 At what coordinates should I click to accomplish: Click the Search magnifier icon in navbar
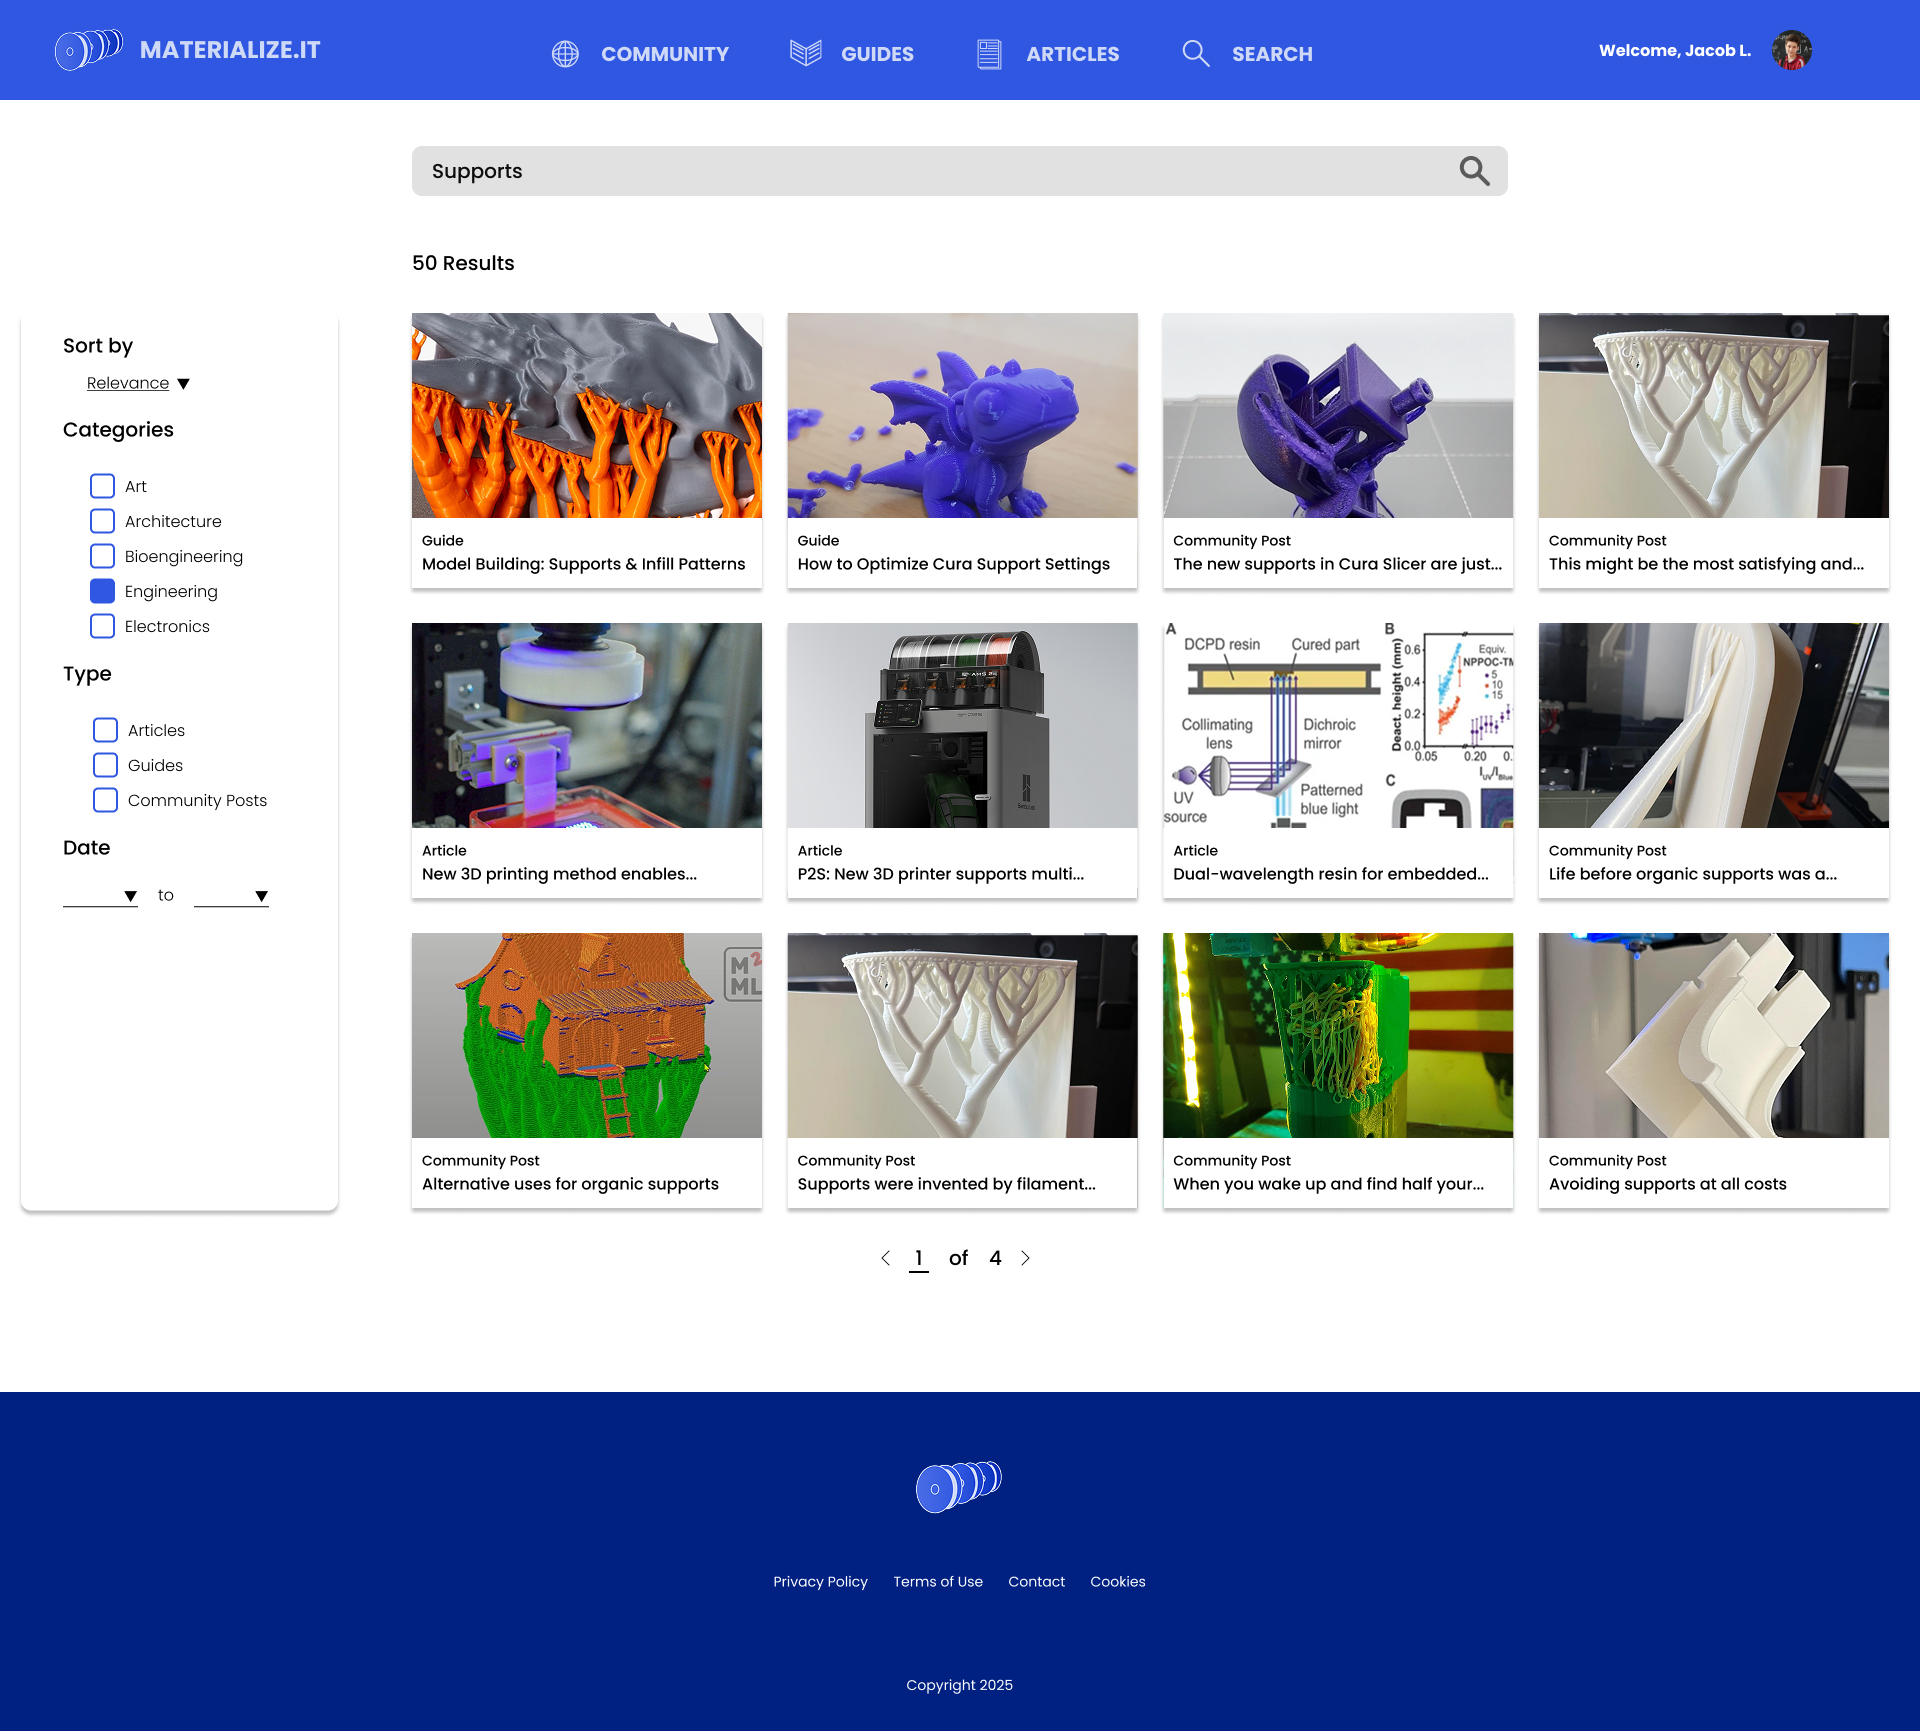point(1195,54)
